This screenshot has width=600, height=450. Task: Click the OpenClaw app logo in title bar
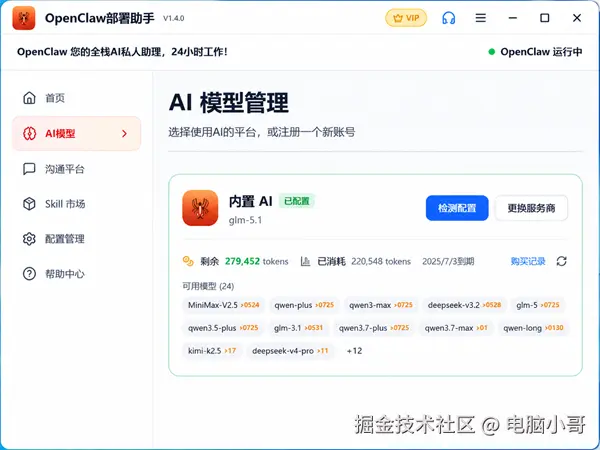click(24, 18)
